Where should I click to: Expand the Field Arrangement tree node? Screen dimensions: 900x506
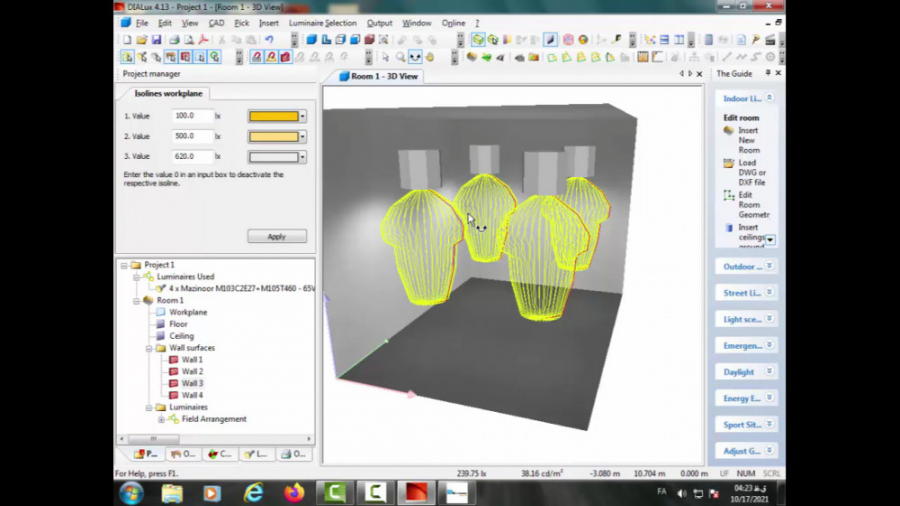click(161, 419)
